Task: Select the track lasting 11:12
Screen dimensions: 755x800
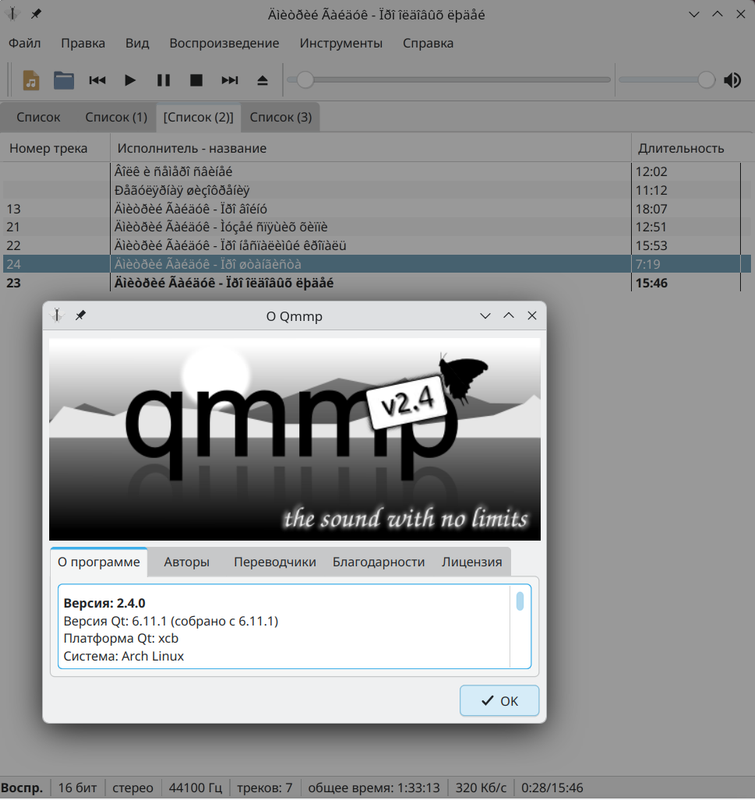Action: point(376,190)
